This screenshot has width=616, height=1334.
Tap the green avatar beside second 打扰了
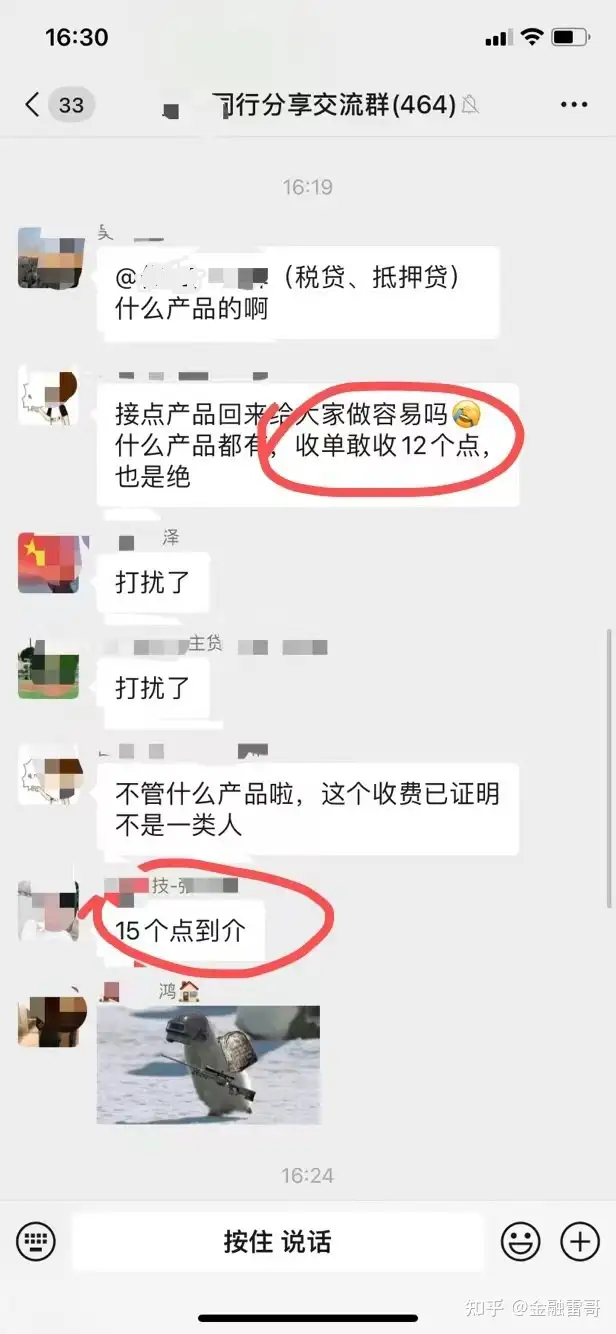tap(48, 668)
